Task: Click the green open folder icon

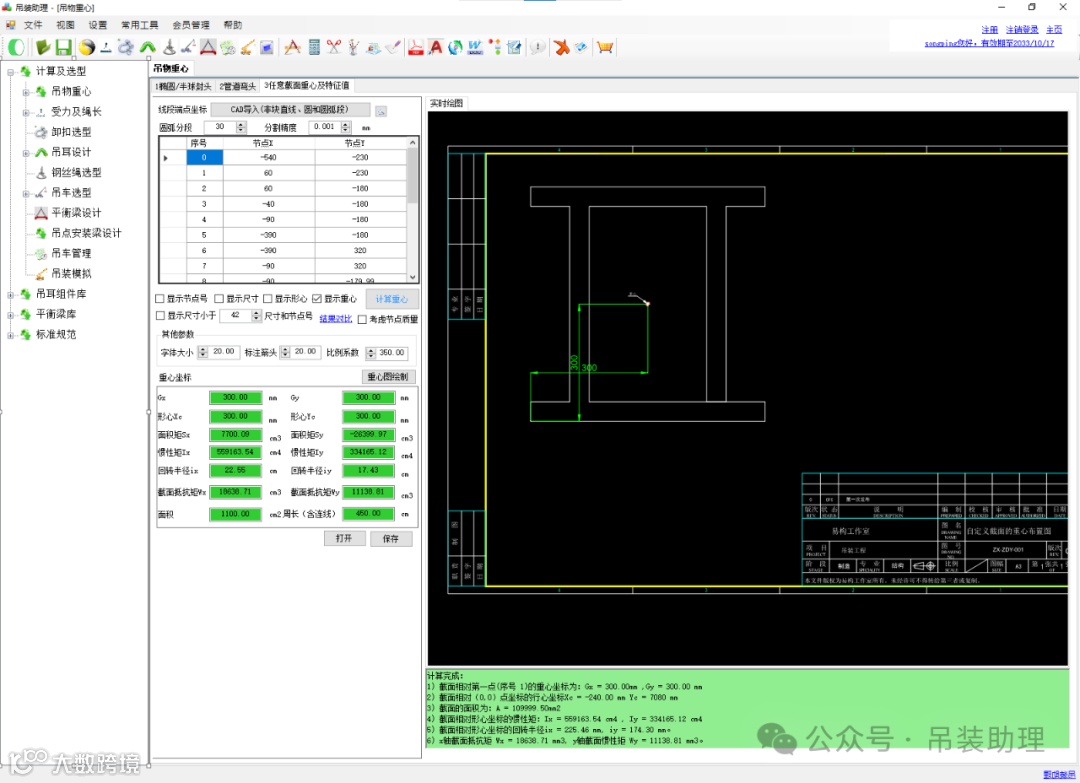Action: coord(43,47)
